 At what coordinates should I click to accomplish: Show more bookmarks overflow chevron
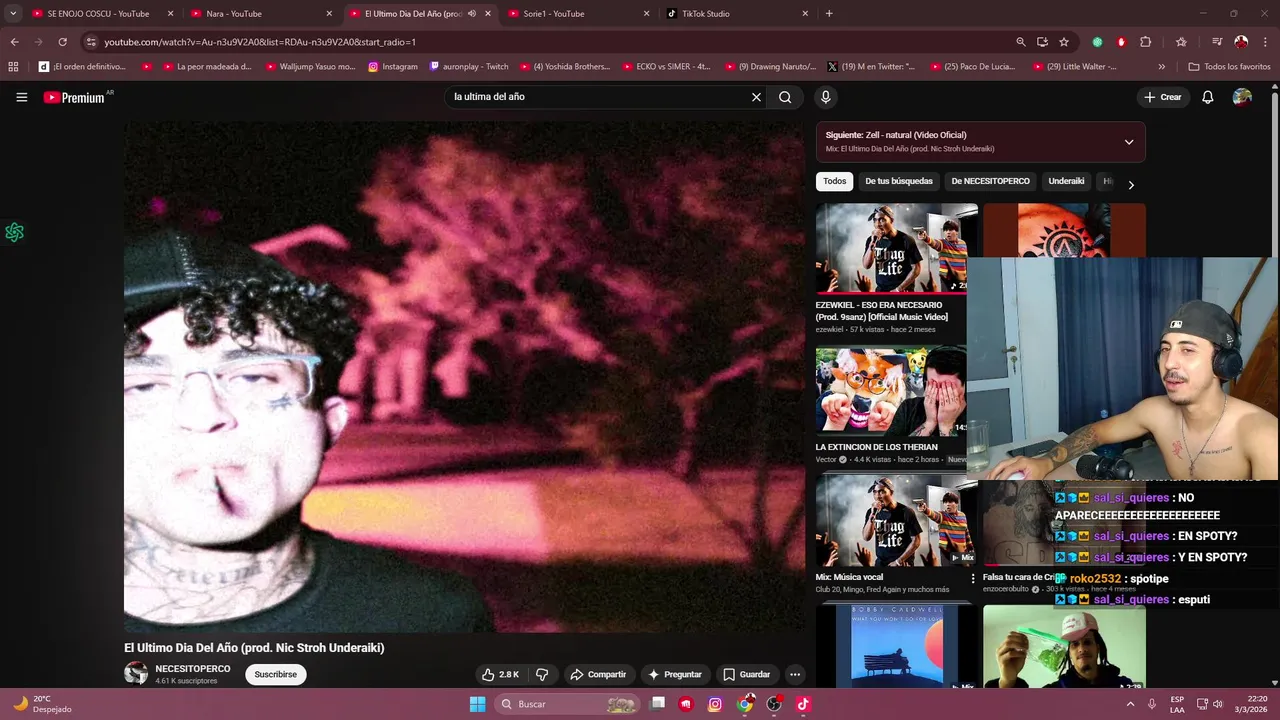pyautogui.click(x=1161, y=67)
